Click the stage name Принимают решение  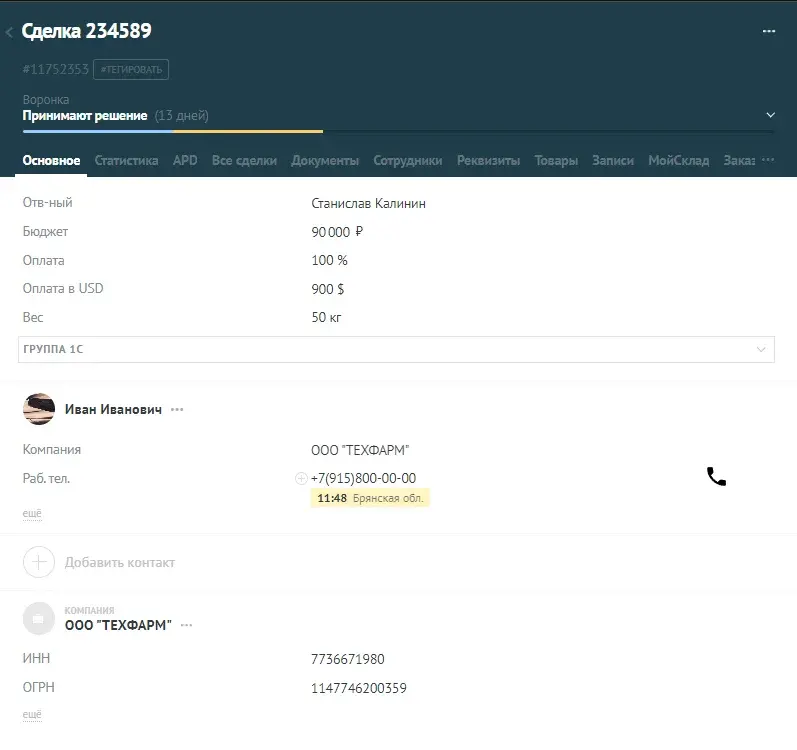tap(85, 116)
